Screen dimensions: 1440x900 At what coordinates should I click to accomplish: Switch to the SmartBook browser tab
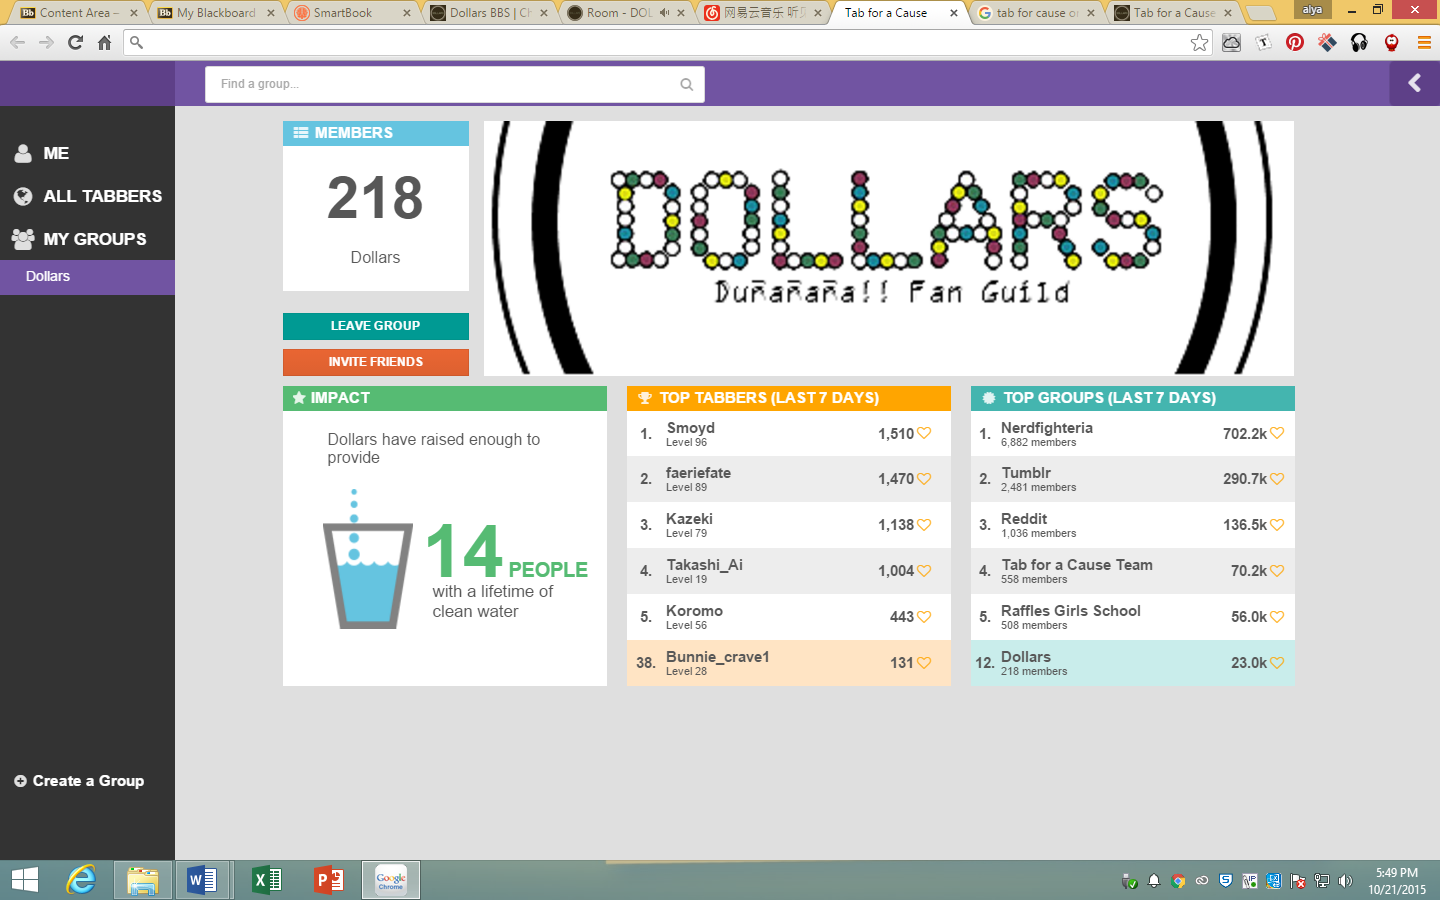(352, 13)
